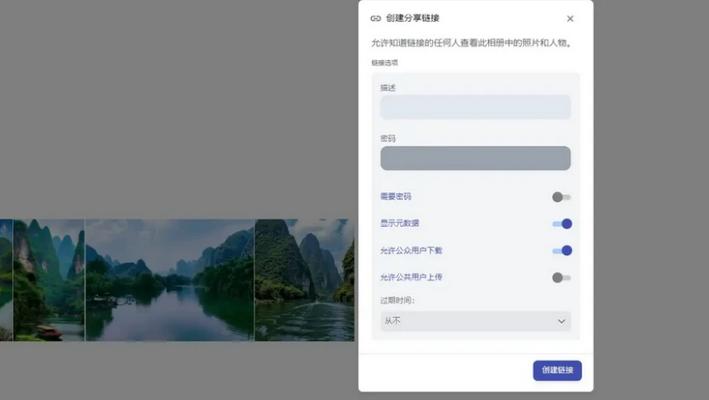Open the dark mountain photo beside dialog
Viewport: 709px width, 400px height.
[x=304, y=280]
